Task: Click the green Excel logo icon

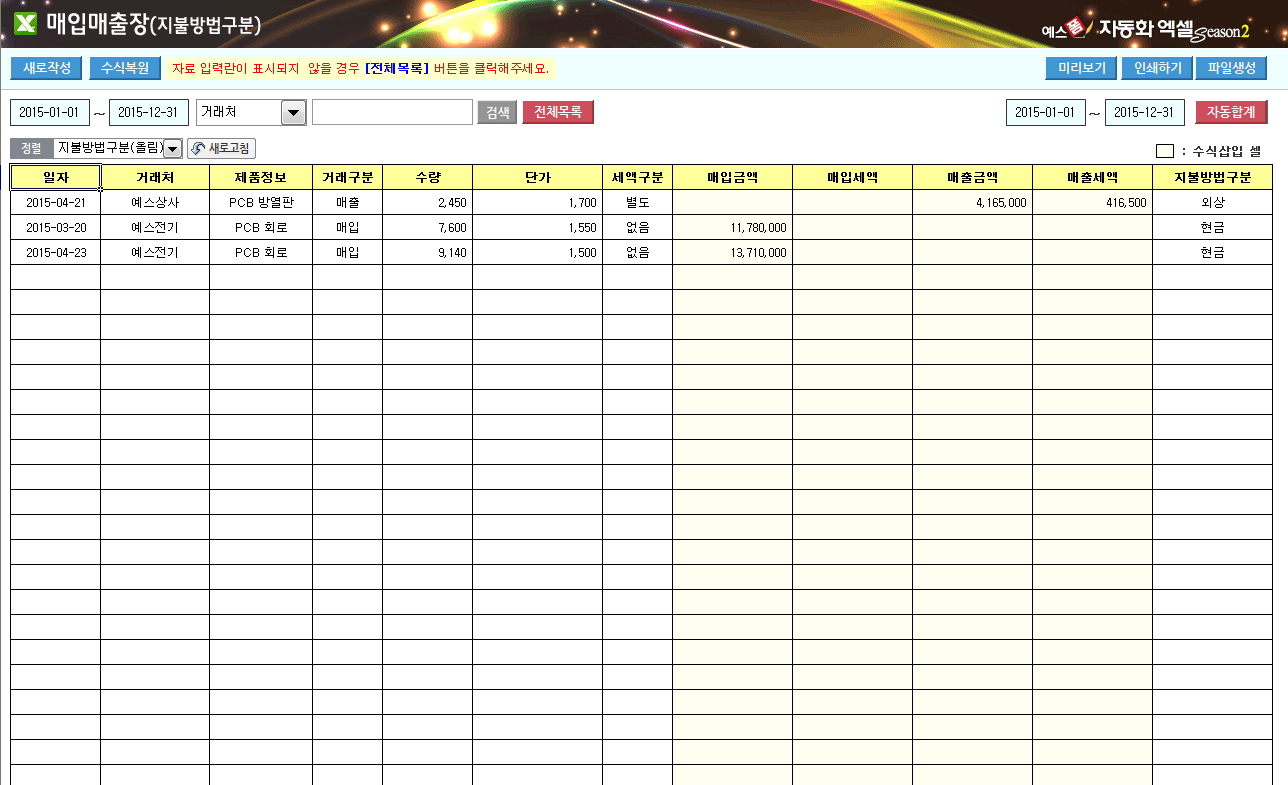Action: click(x=25, y=24)
